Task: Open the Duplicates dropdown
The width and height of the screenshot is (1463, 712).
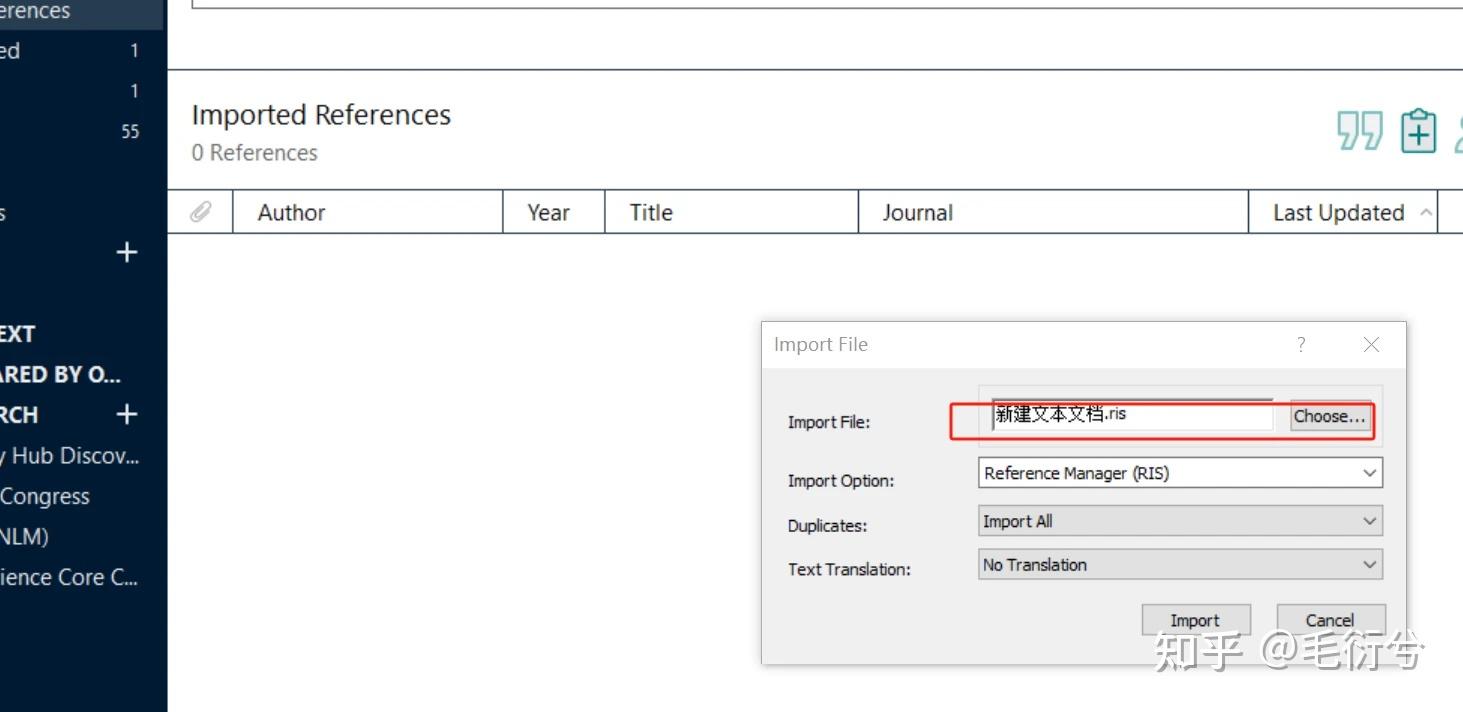Action: (1180, 521)
